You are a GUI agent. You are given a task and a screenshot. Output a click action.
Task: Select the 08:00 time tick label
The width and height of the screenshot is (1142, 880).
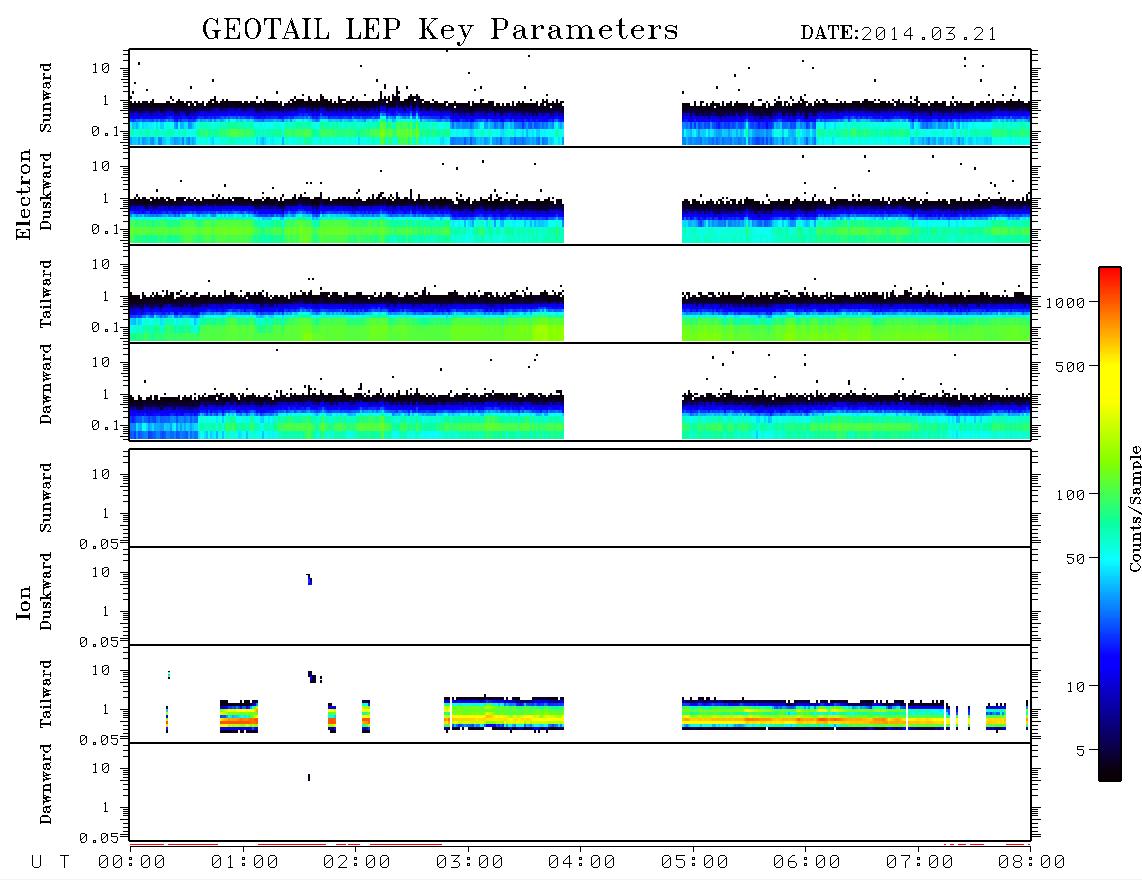tap(1032, 863)
